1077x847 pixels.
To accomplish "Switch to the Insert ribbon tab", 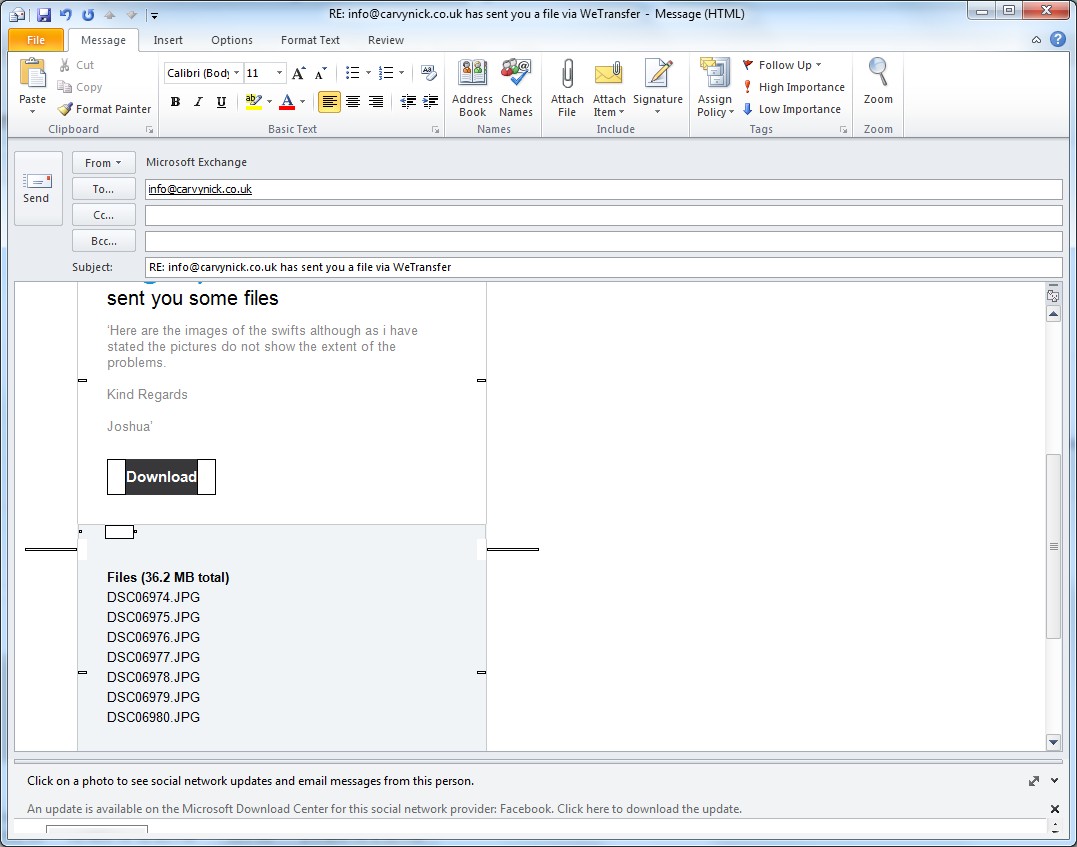I will [168, 40].
